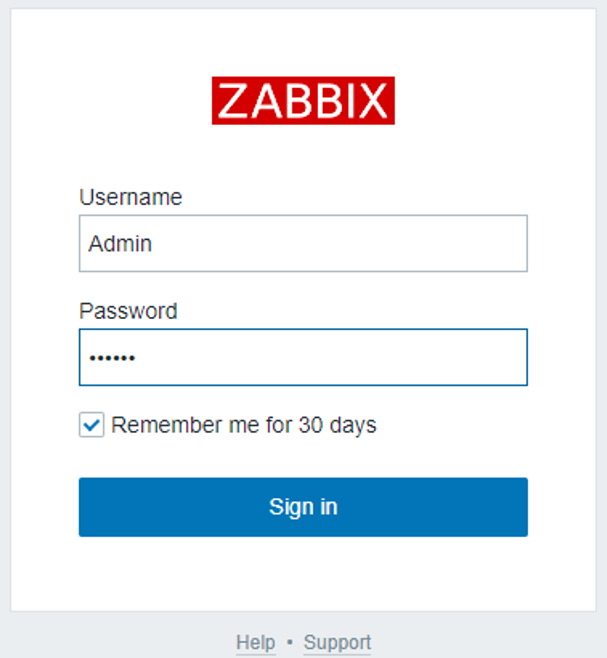Toggle the Remember me checkbox
The height and width of the screenshot is (658, 607).
[91, 425]
